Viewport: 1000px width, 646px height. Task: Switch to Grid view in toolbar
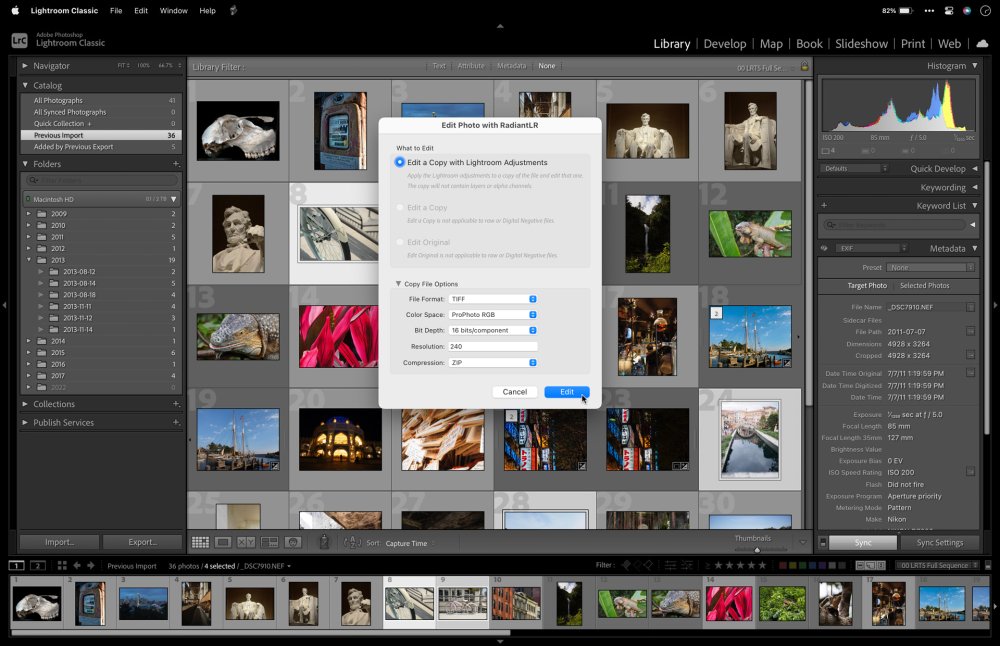[x=200, y=542]
